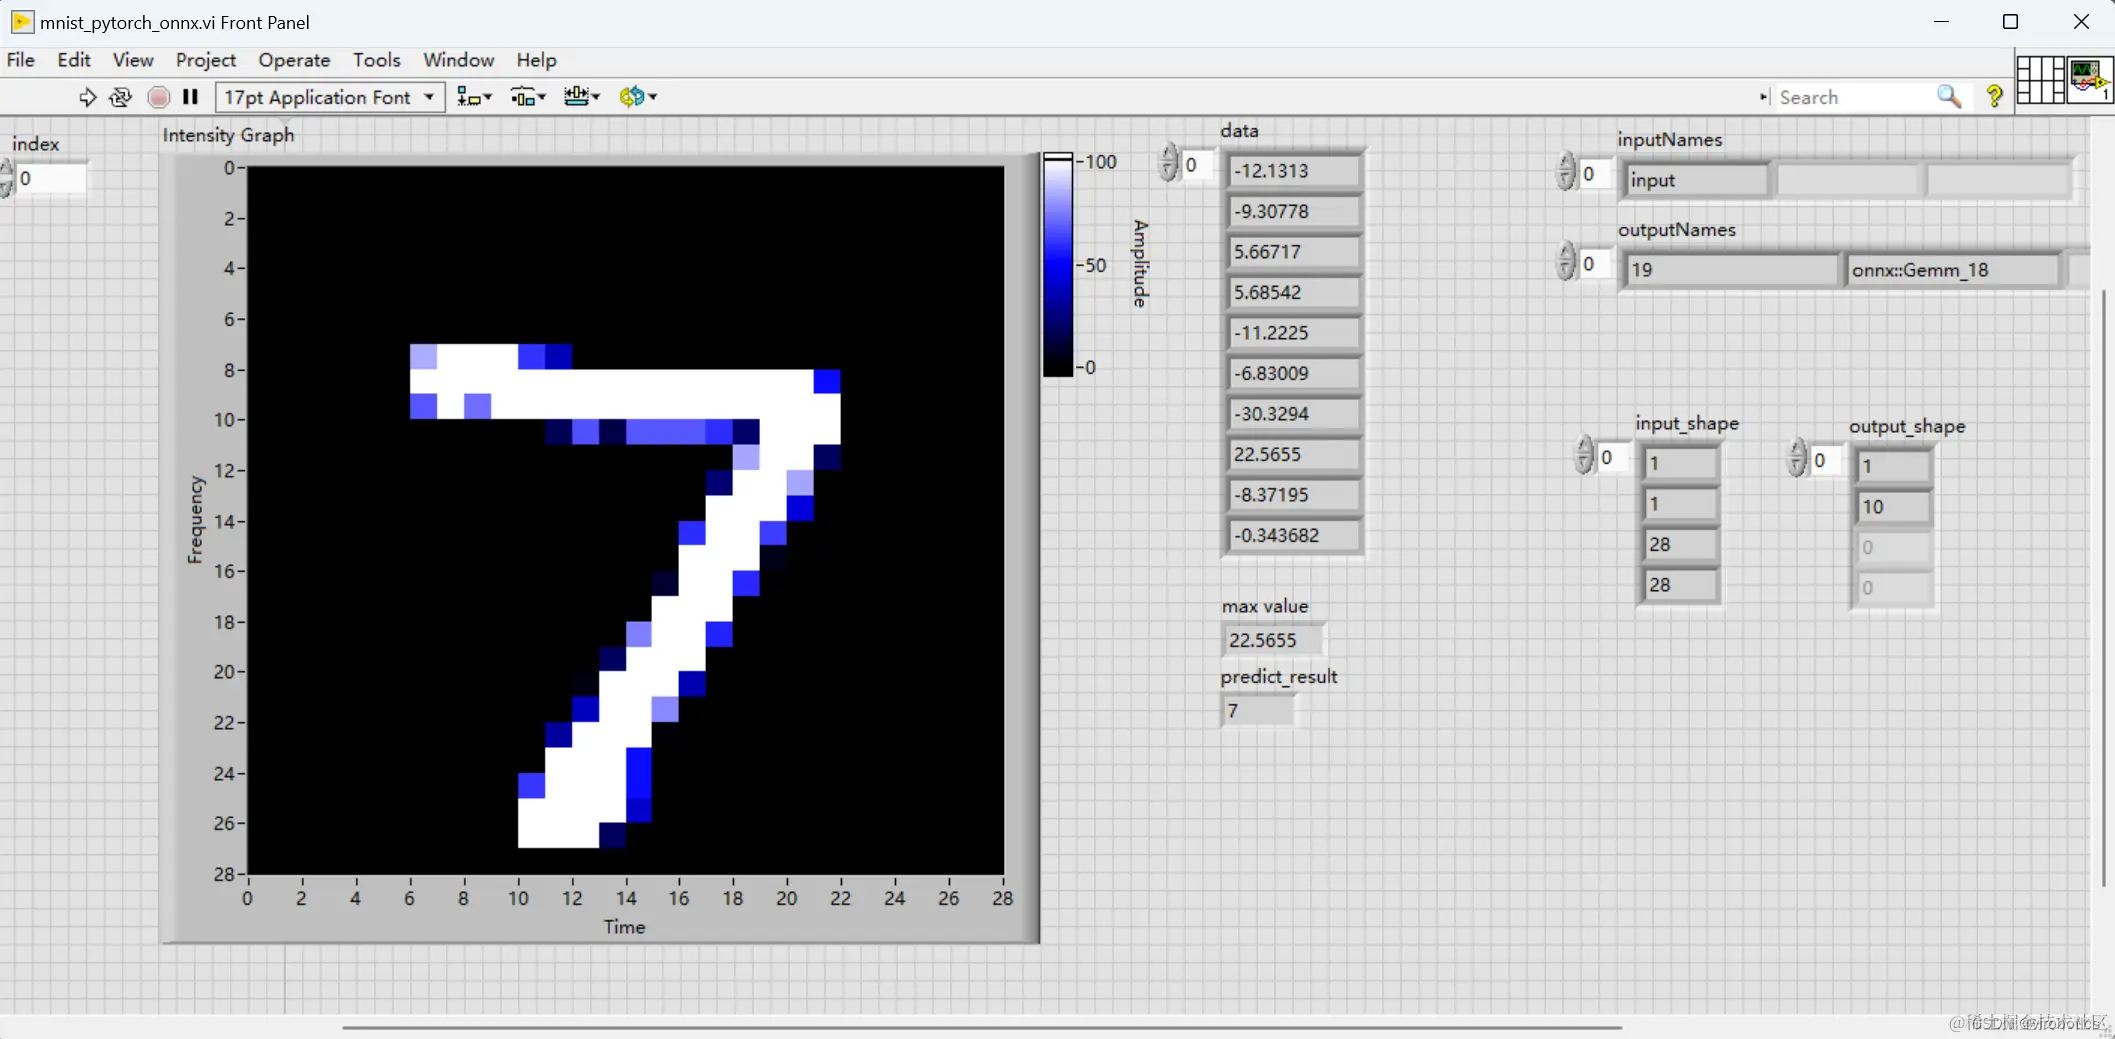Click the input_shape array index stepper
Screen dimensions: 2115x1039
[x=1583, y=455]
